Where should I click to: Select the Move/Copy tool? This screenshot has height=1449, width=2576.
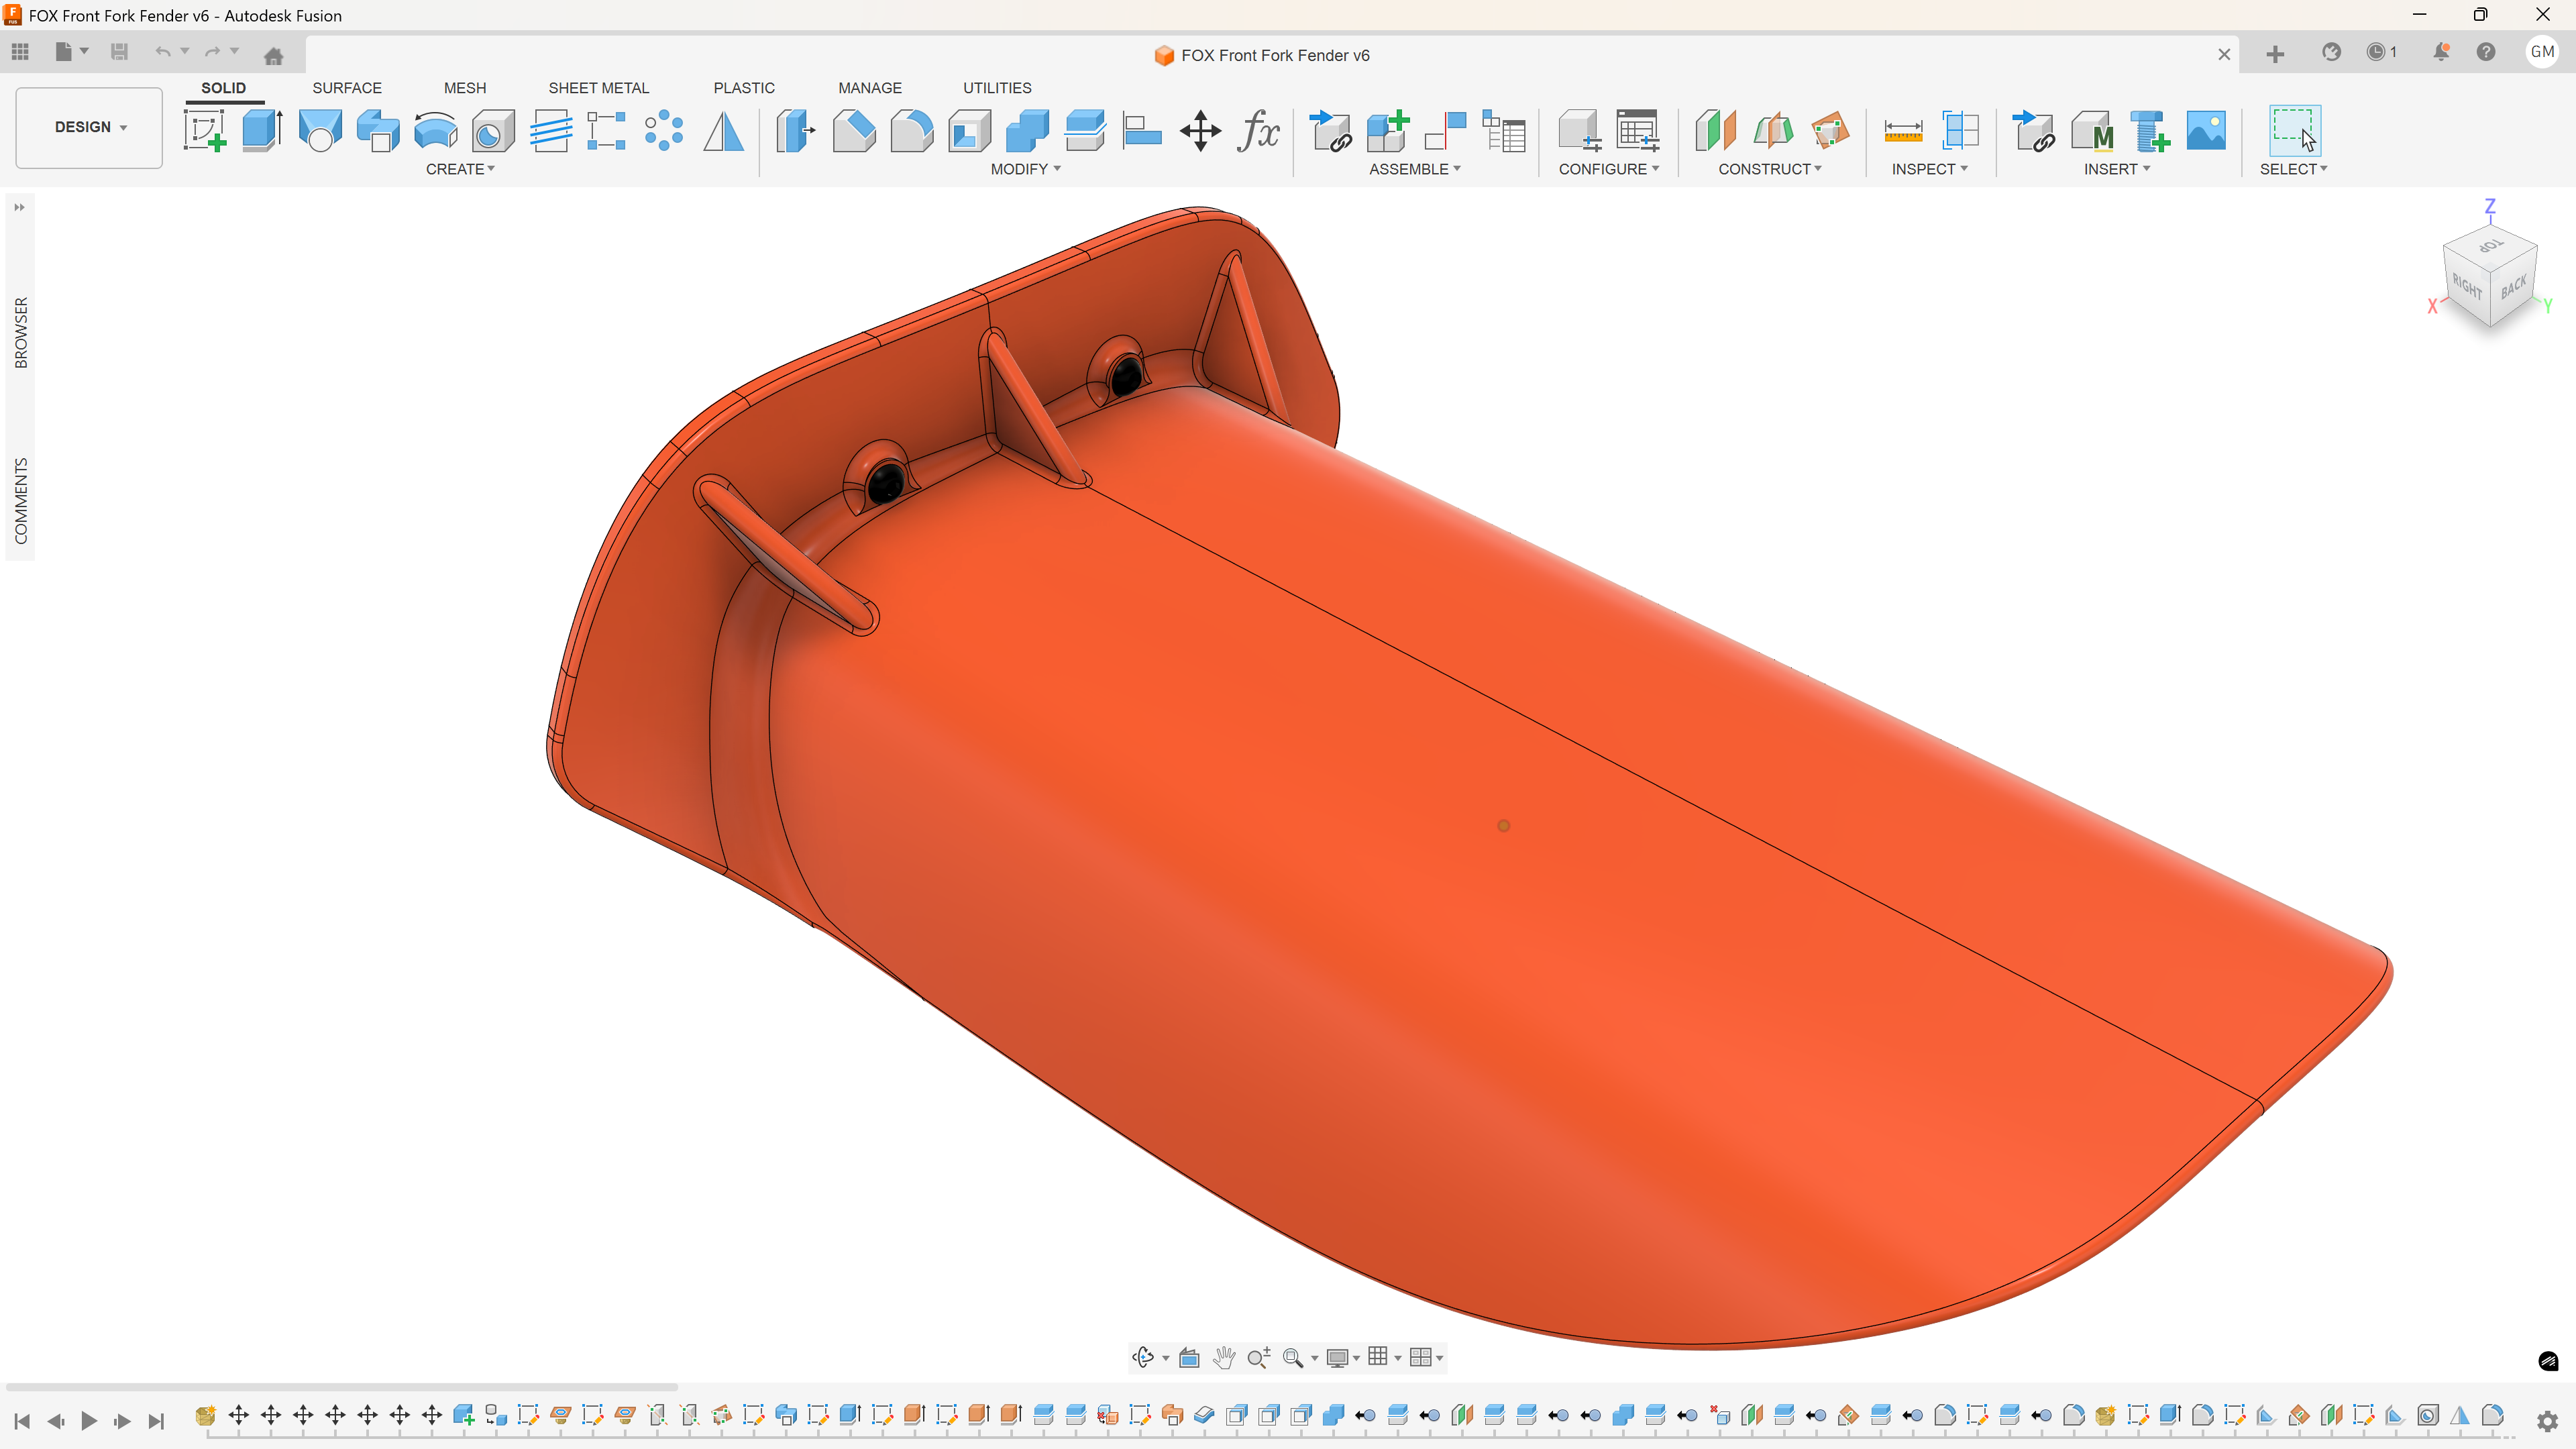point(1200,131)
